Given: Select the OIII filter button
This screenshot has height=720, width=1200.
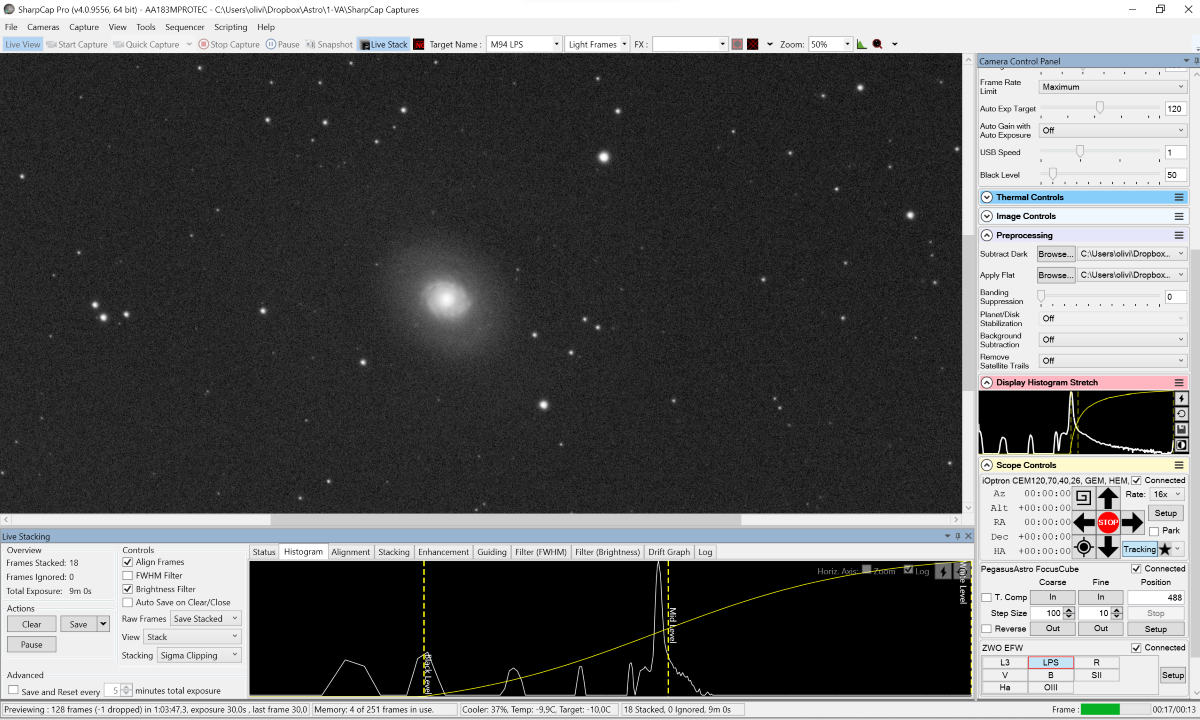Looking at the screenshot, I should pos(1051,687).
